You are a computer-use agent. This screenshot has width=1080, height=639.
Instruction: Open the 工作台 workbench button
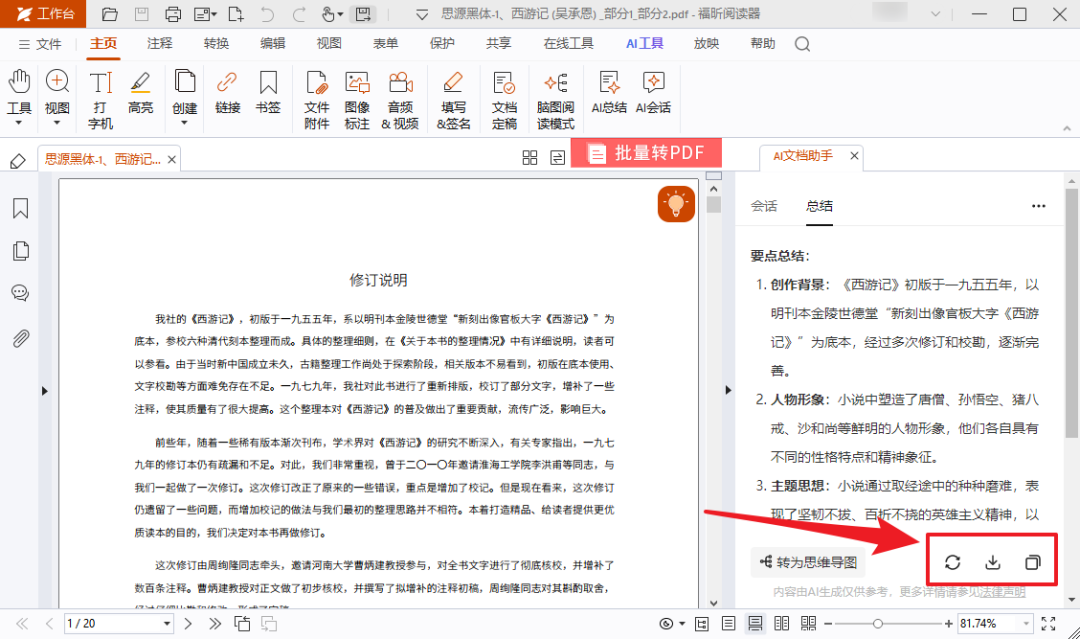pyautogui.click(x=43, y=14)
